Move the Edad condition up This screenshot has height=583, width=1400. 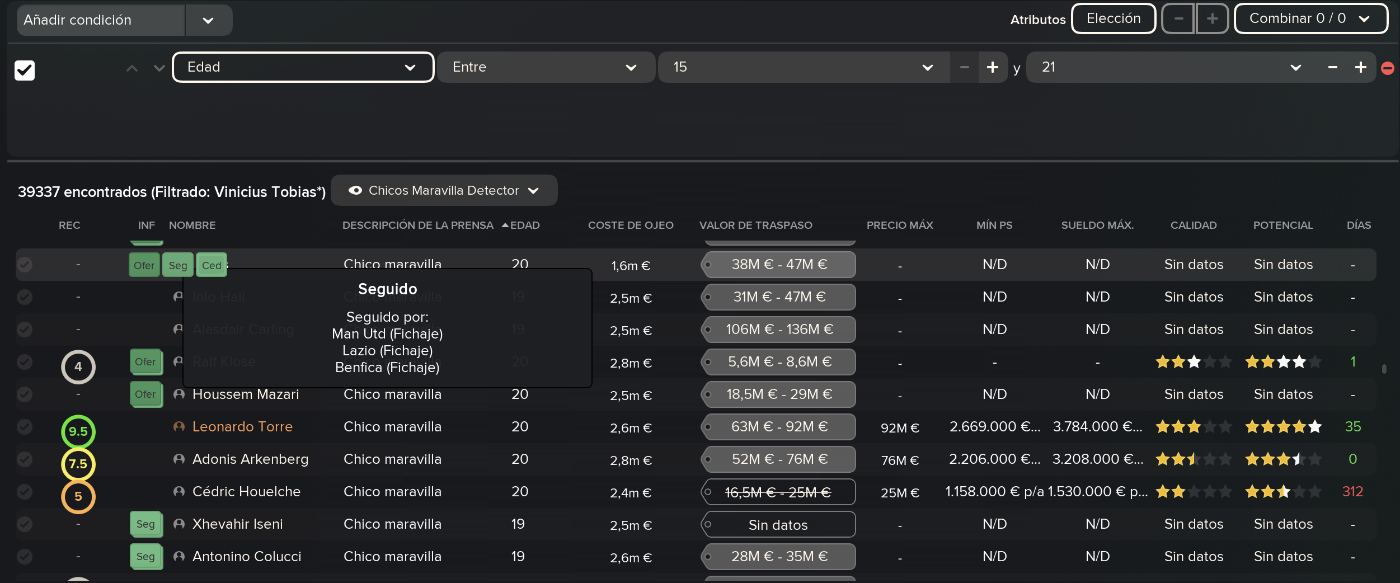[x=132, y=68]
